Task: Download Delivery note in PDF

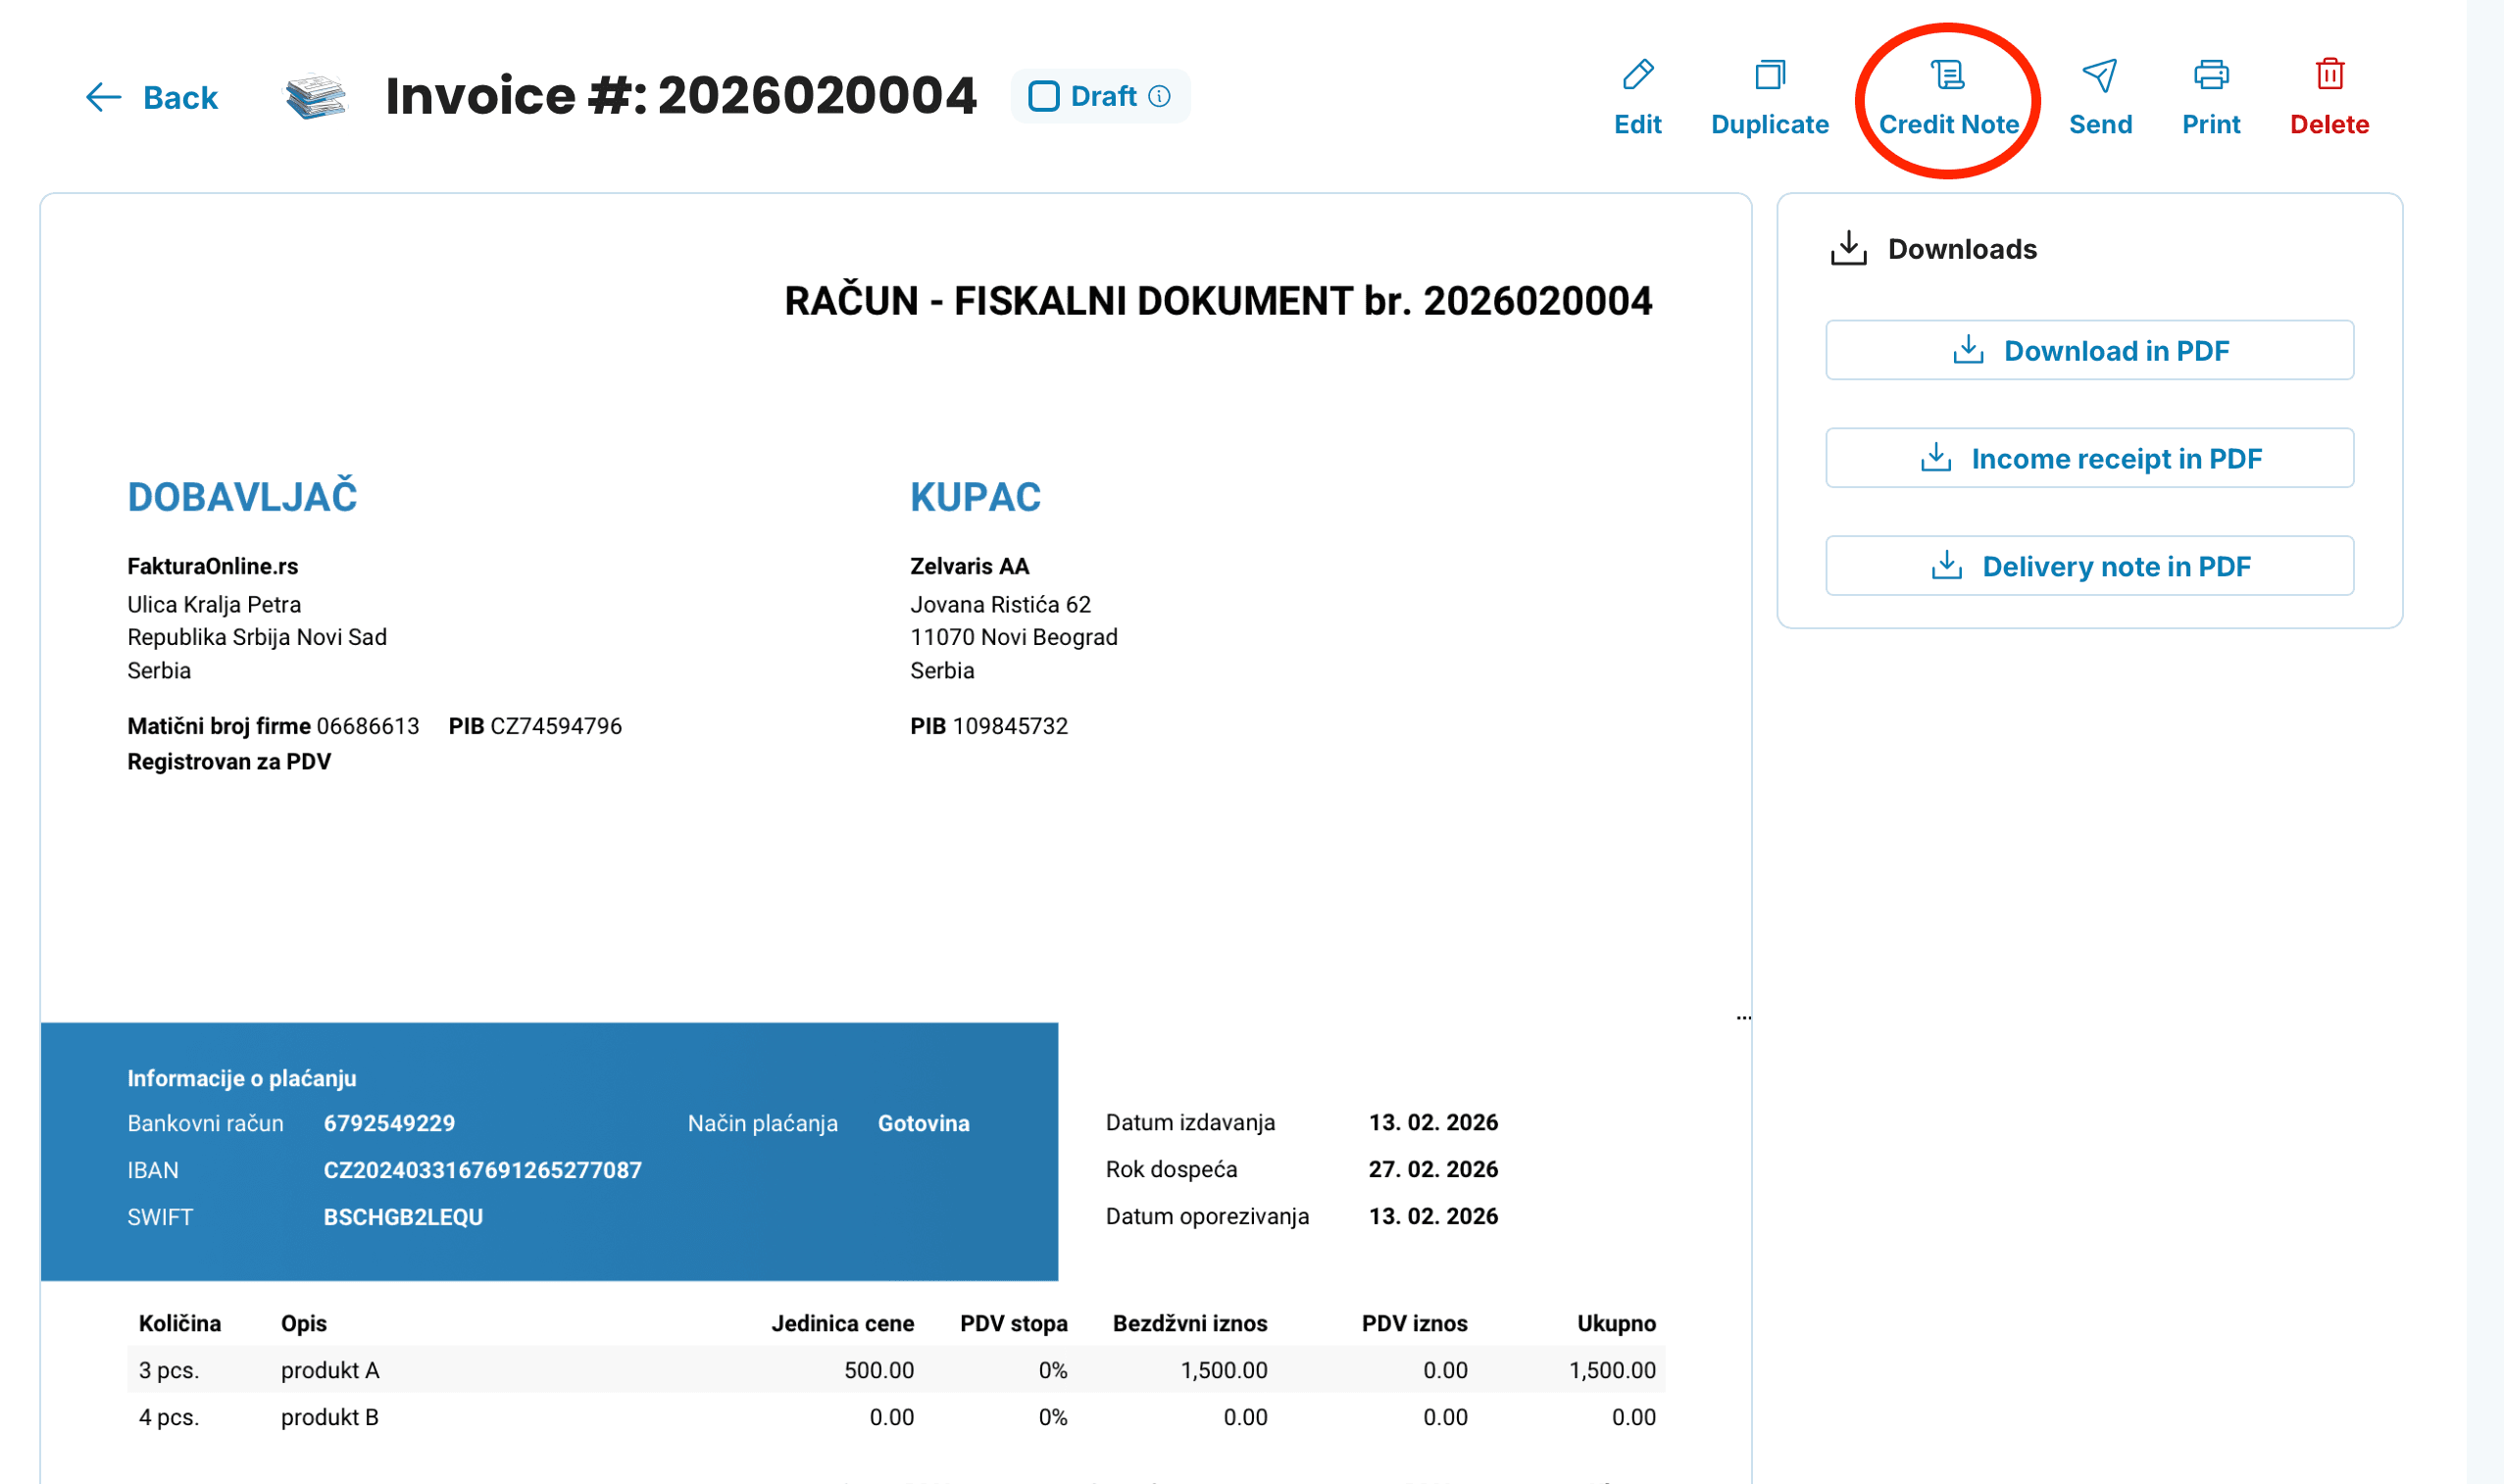Action: (2089, 566)
